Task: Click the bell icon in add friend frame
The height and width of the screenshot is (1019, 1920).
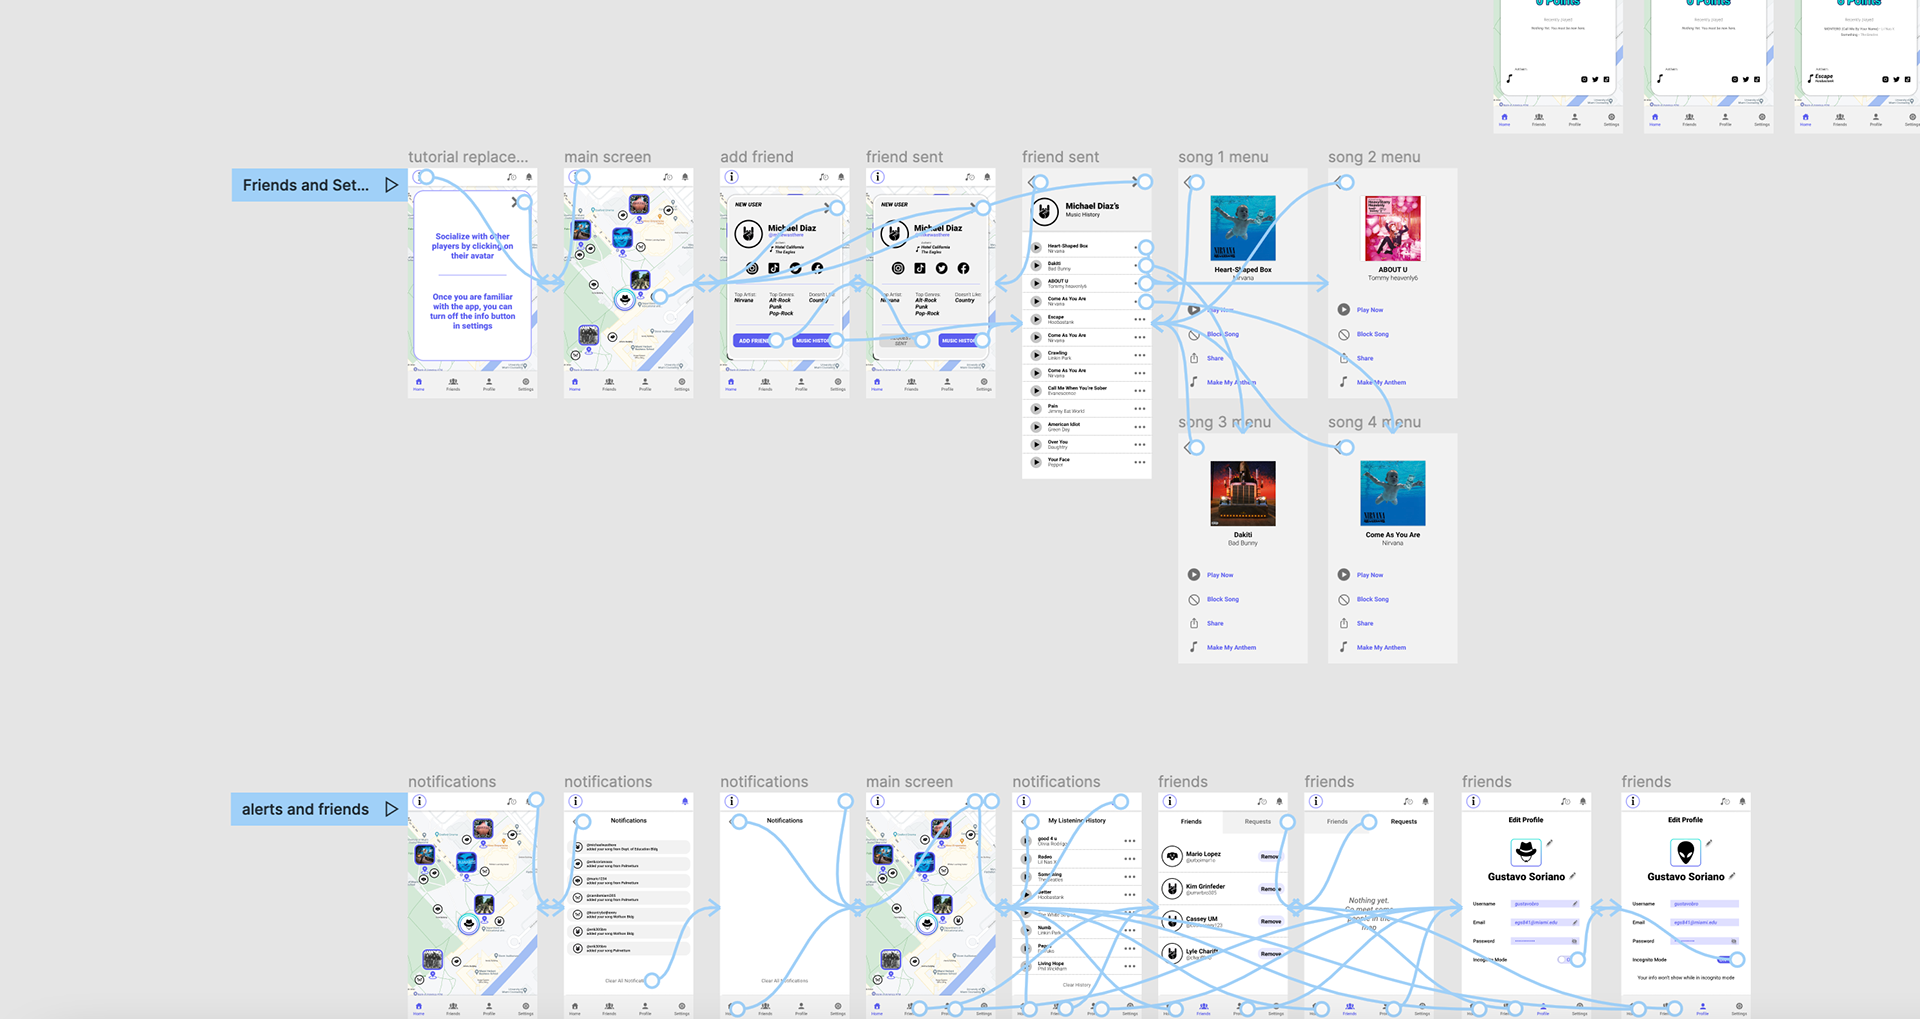Action: click(x=841, y=177)
